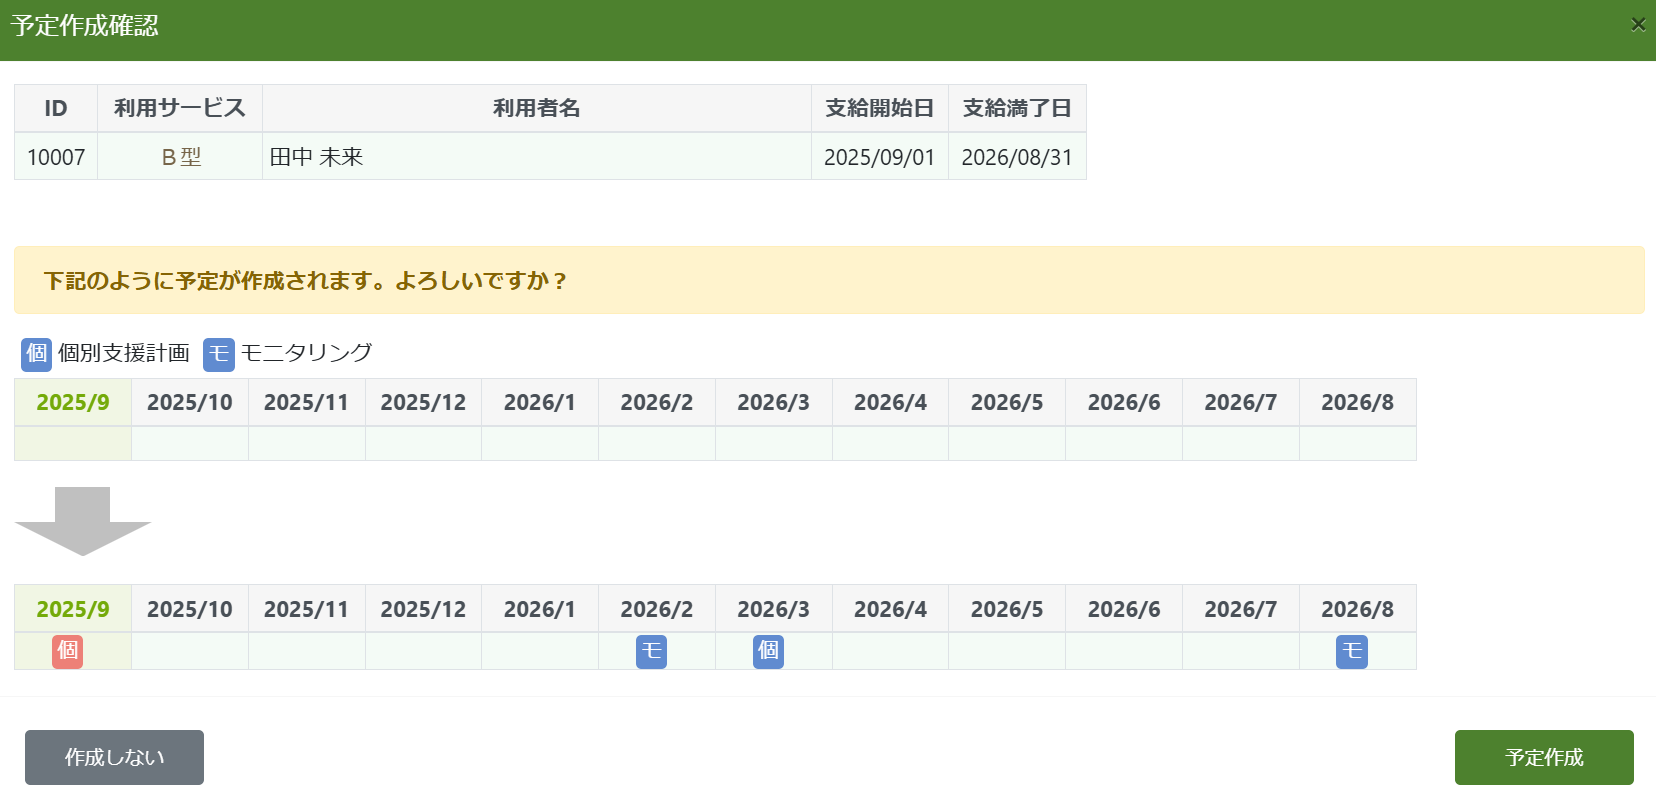Close the 予定作成確認 dialog with the X
Image resolution: width=1656 pixels, height=797 pixels.
[x=1637, y=25]
